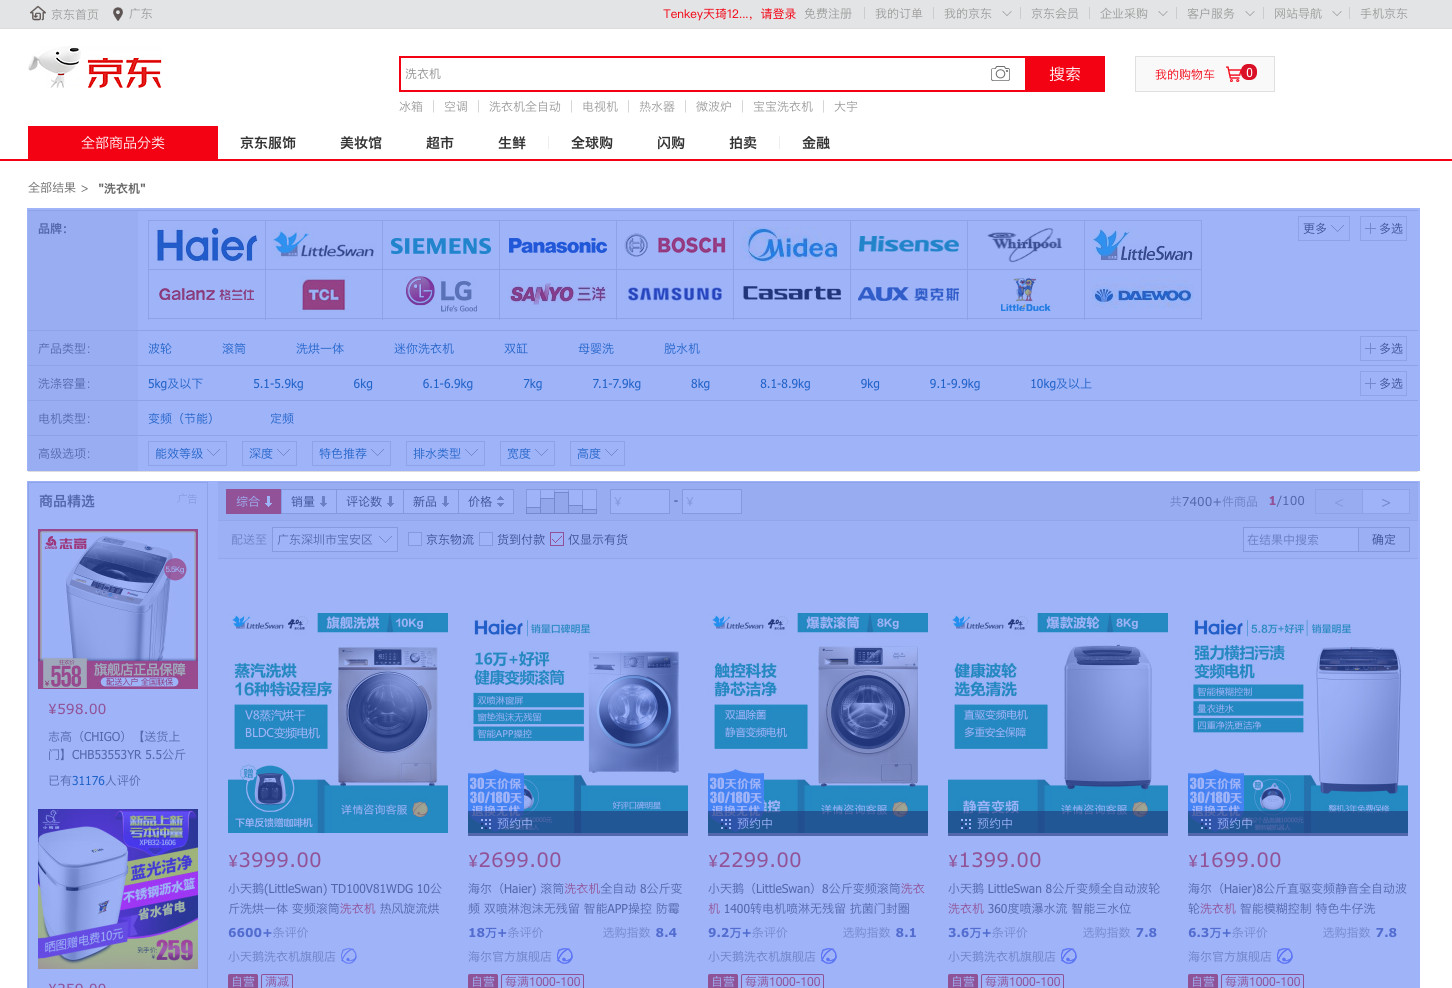Go to 京东服饰 section
Image resolution: width=1452 pixels, height=988 pixels.
click(x=268, y=143)
